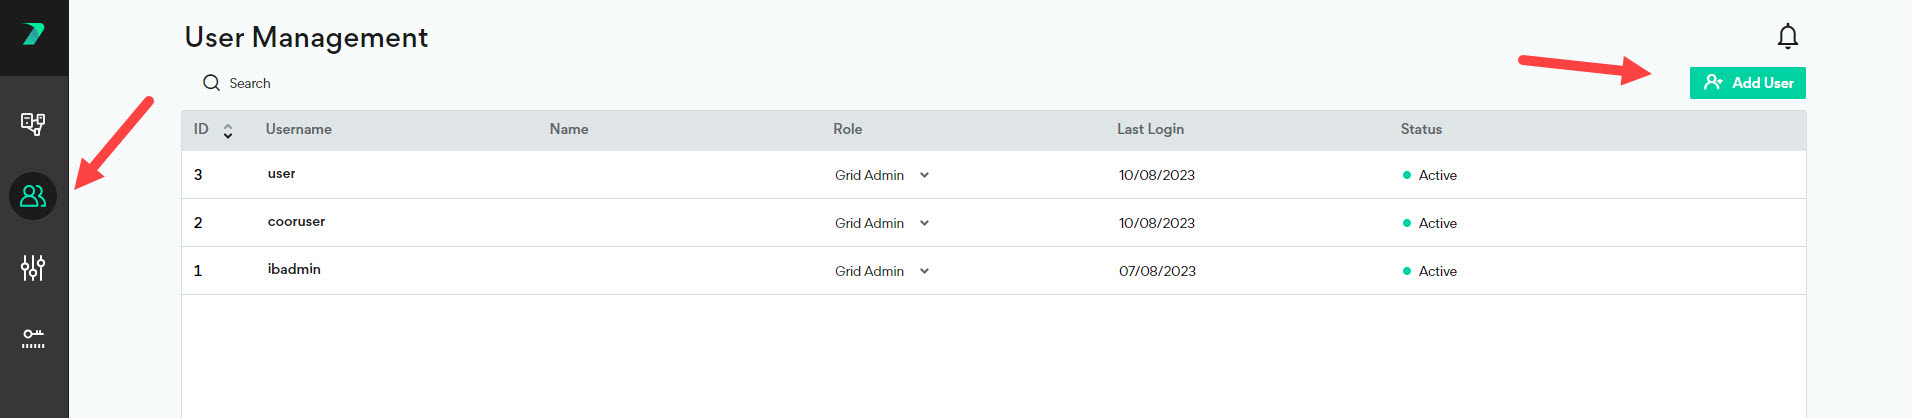Click the Status column header
The width and height of the screenshot is (1912, 418).
[x=1421, y=129]
